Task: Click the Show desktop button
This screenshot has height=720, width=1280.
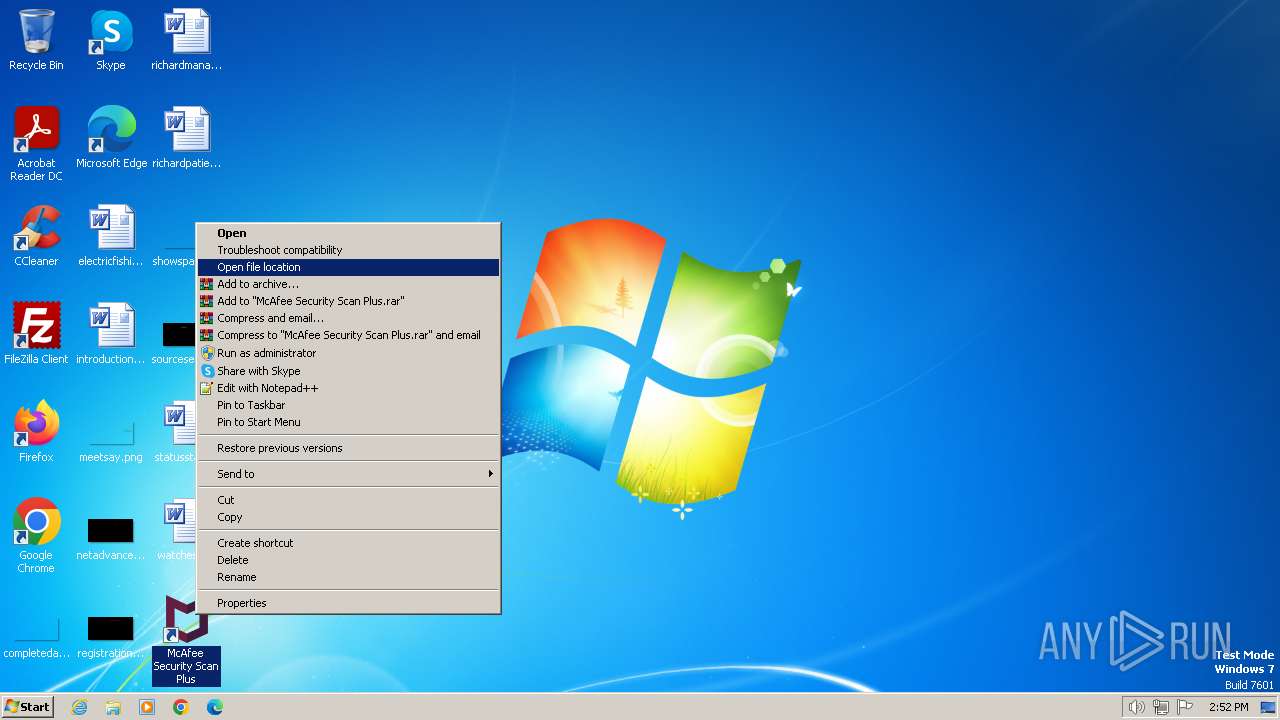Action: tap(1268, 707)
